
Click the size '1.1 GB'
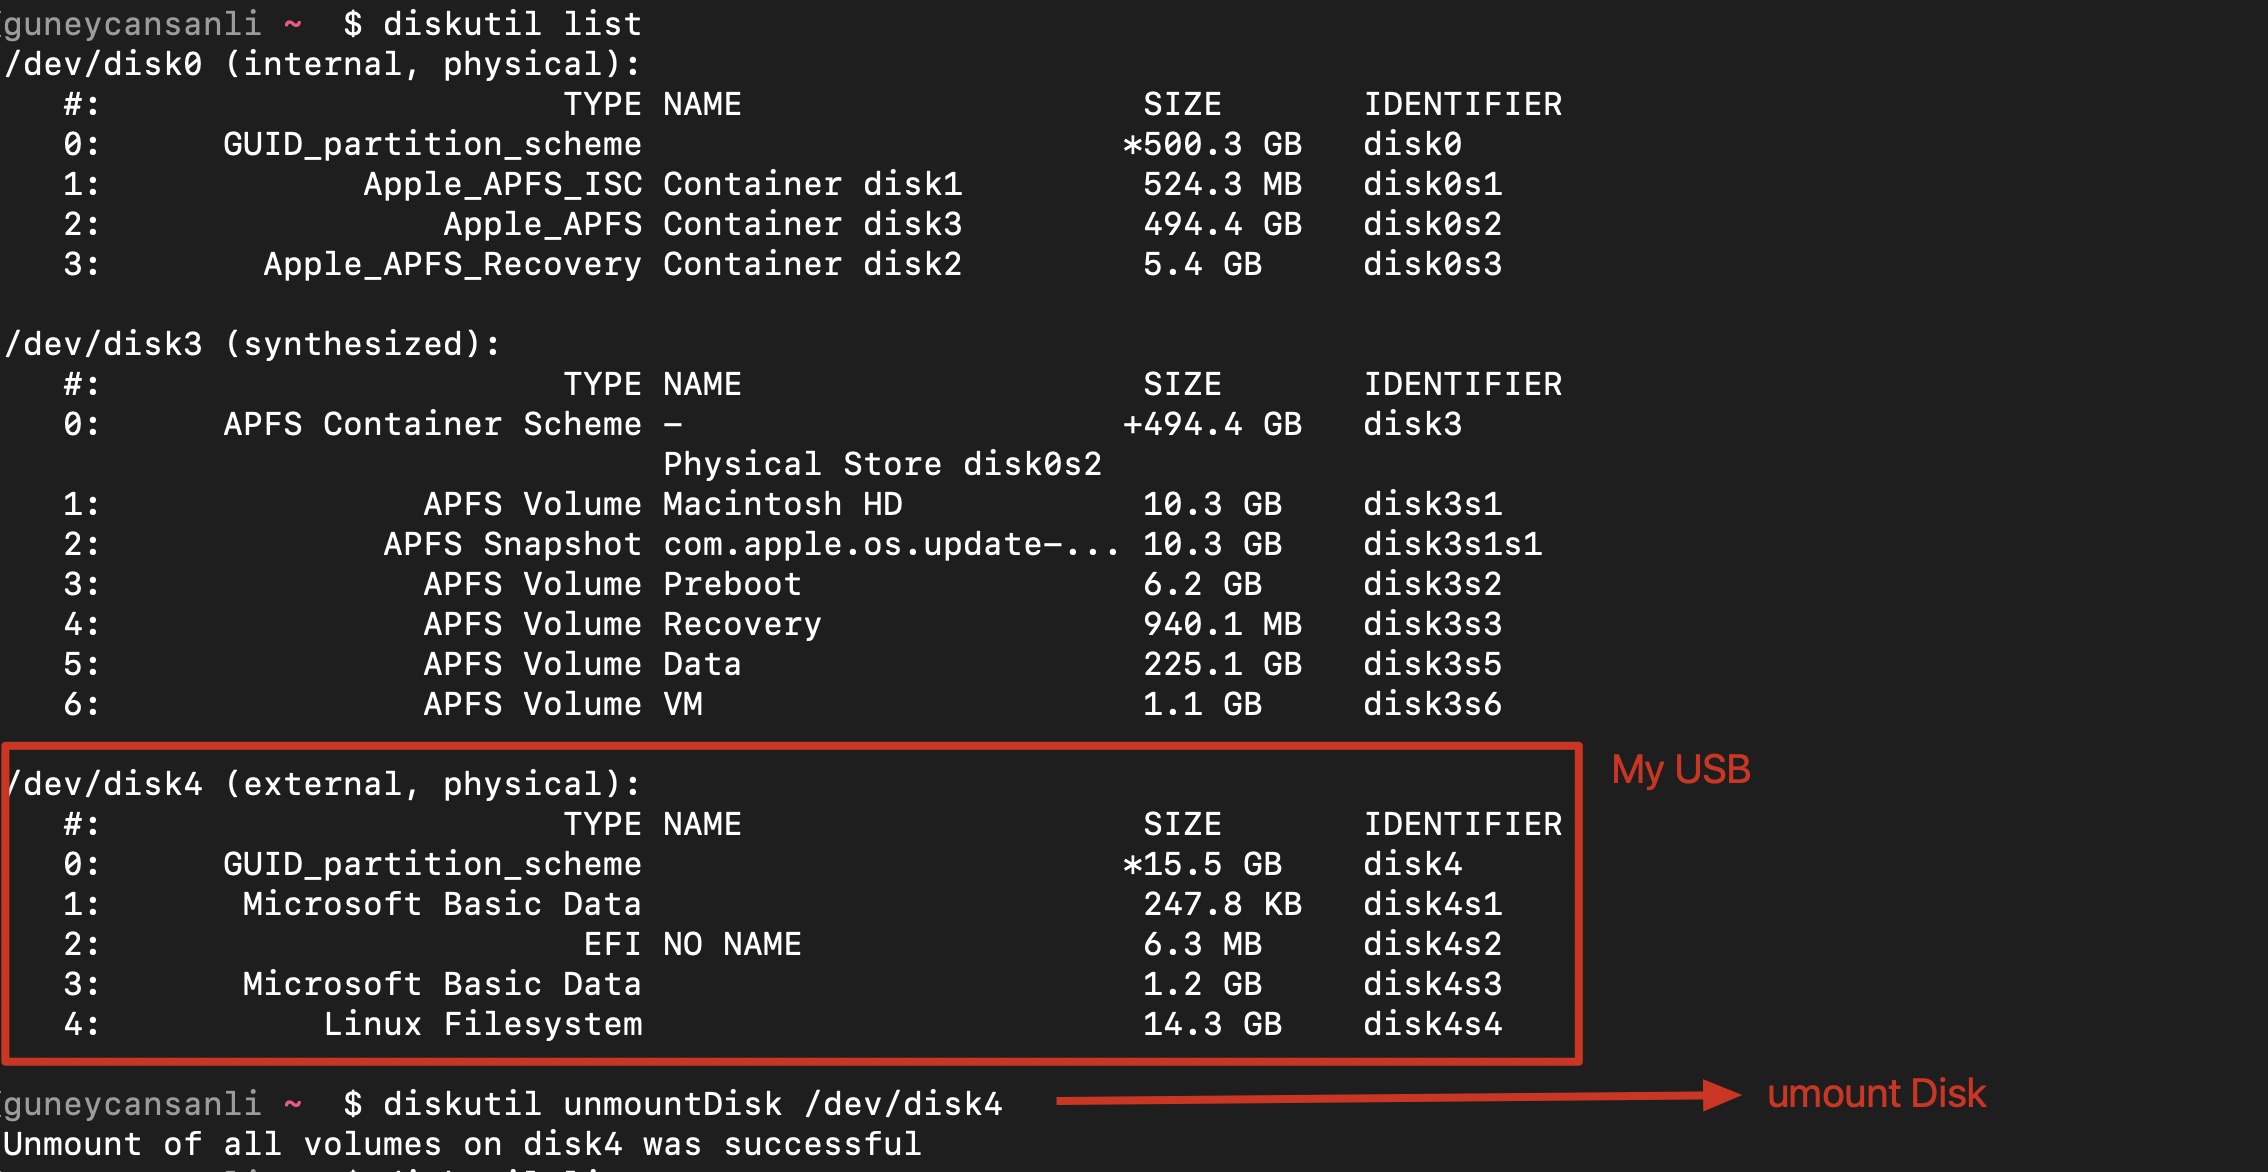pos(1202,704)
